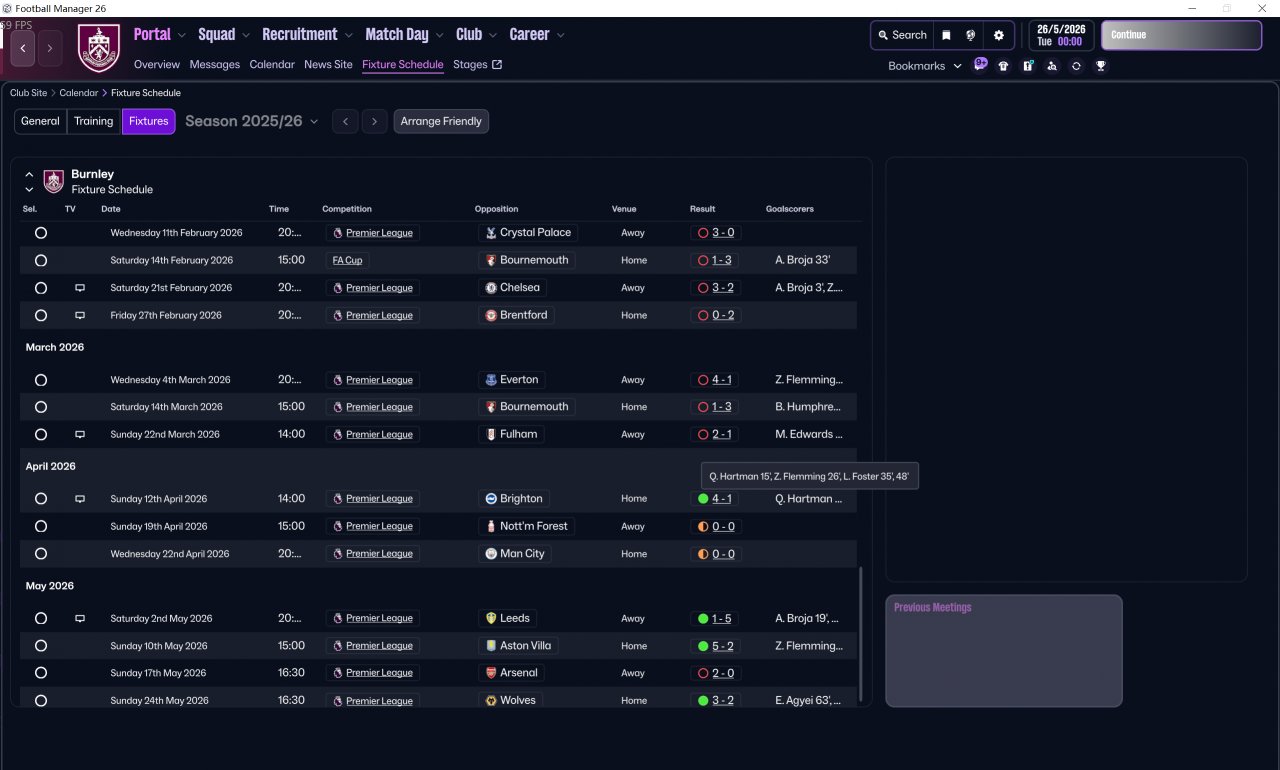Go to next season with right arrow
Screen dimensions: 1280x770
[375, 121]
